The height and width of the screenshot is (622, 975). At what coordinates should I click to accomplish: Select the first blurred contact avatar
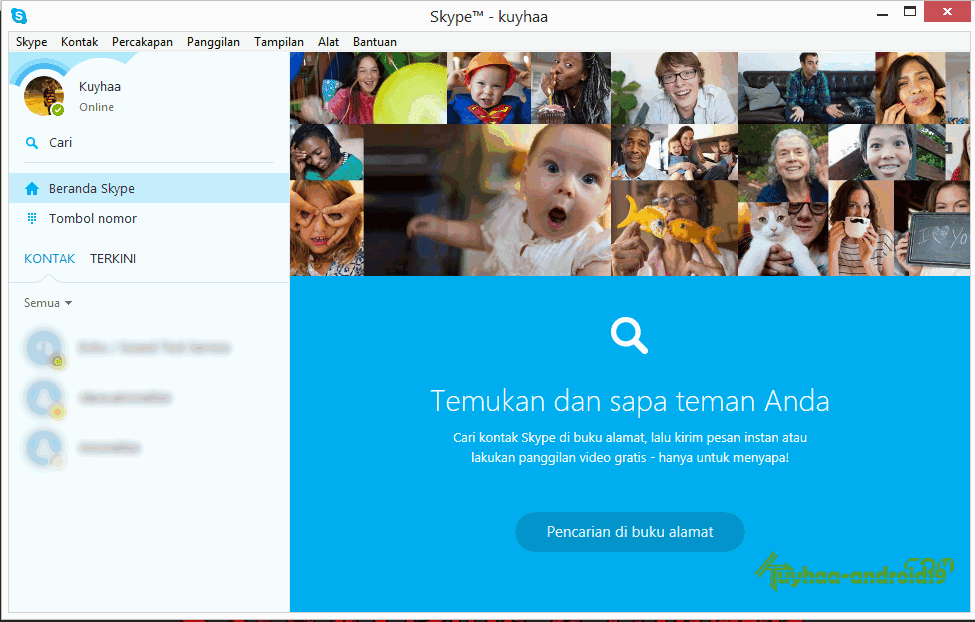click(44, 348)
